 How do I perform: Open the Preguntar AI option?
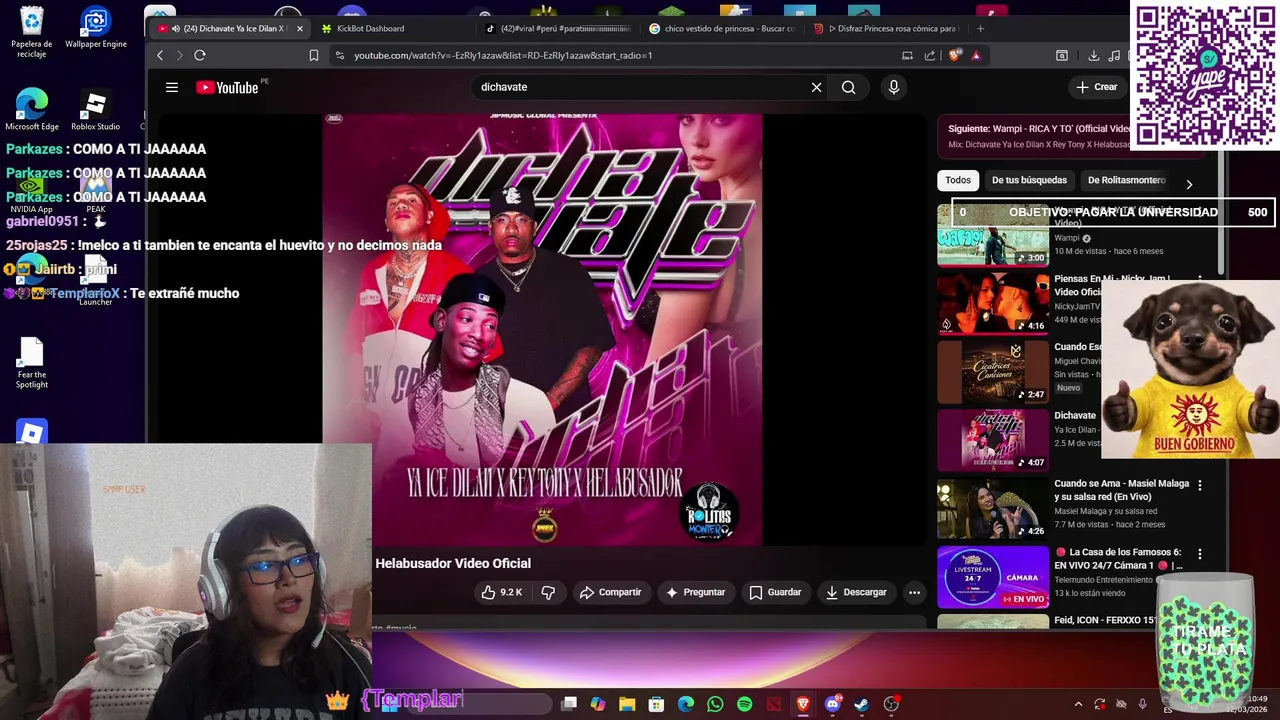click(695, 592)
